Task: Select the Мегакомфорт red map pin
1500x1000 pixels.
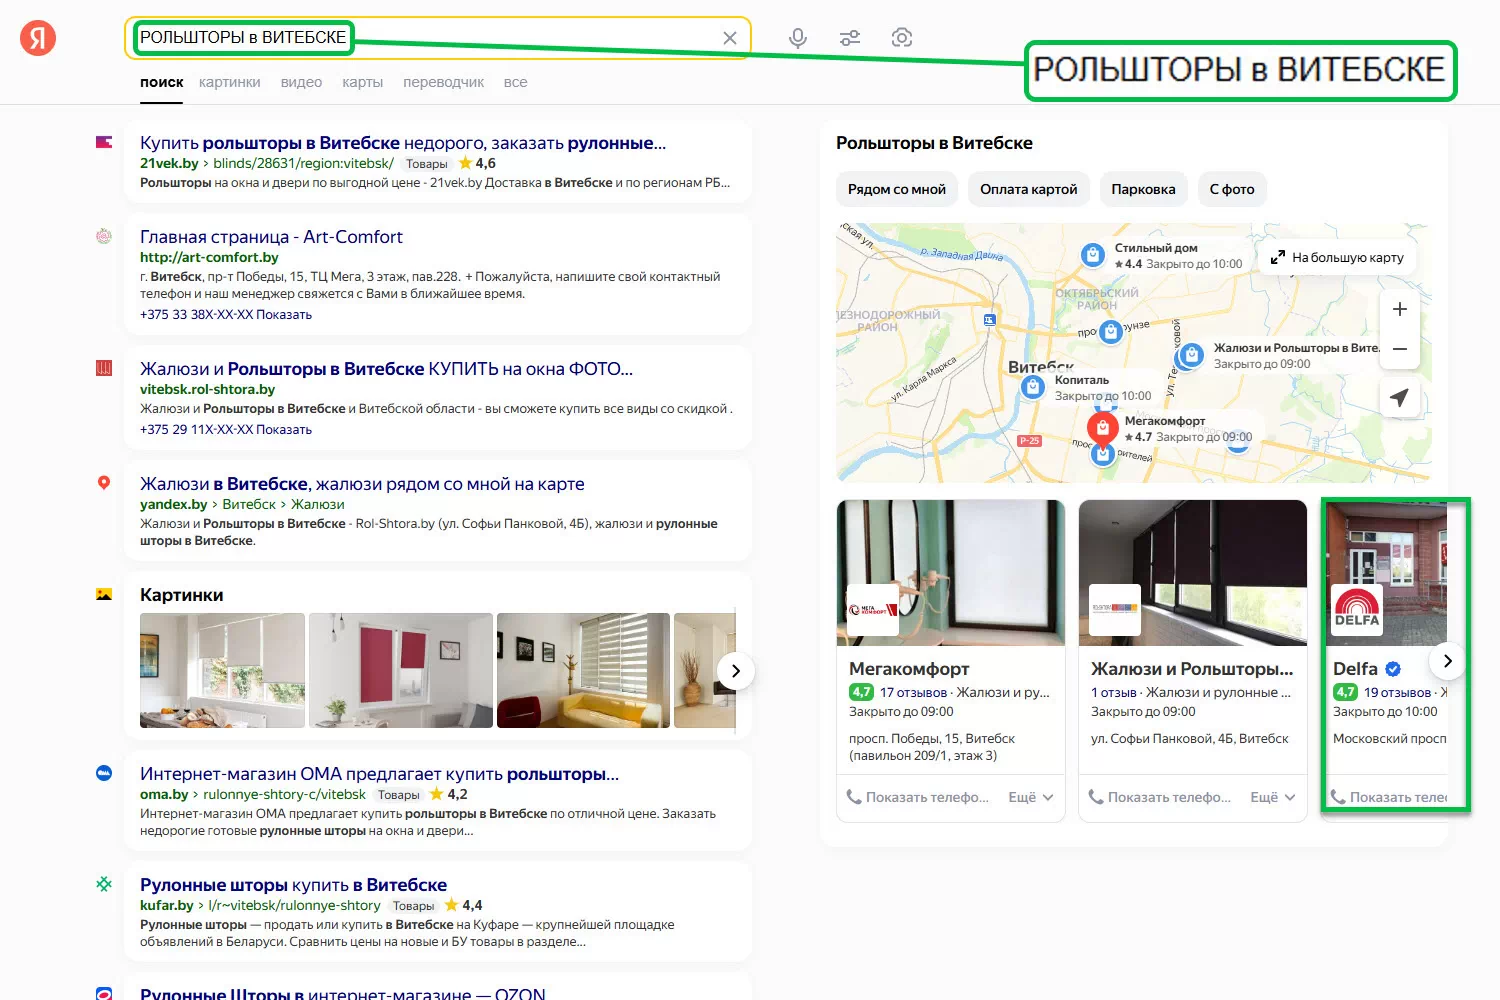Action: (x=1102, y=429)
